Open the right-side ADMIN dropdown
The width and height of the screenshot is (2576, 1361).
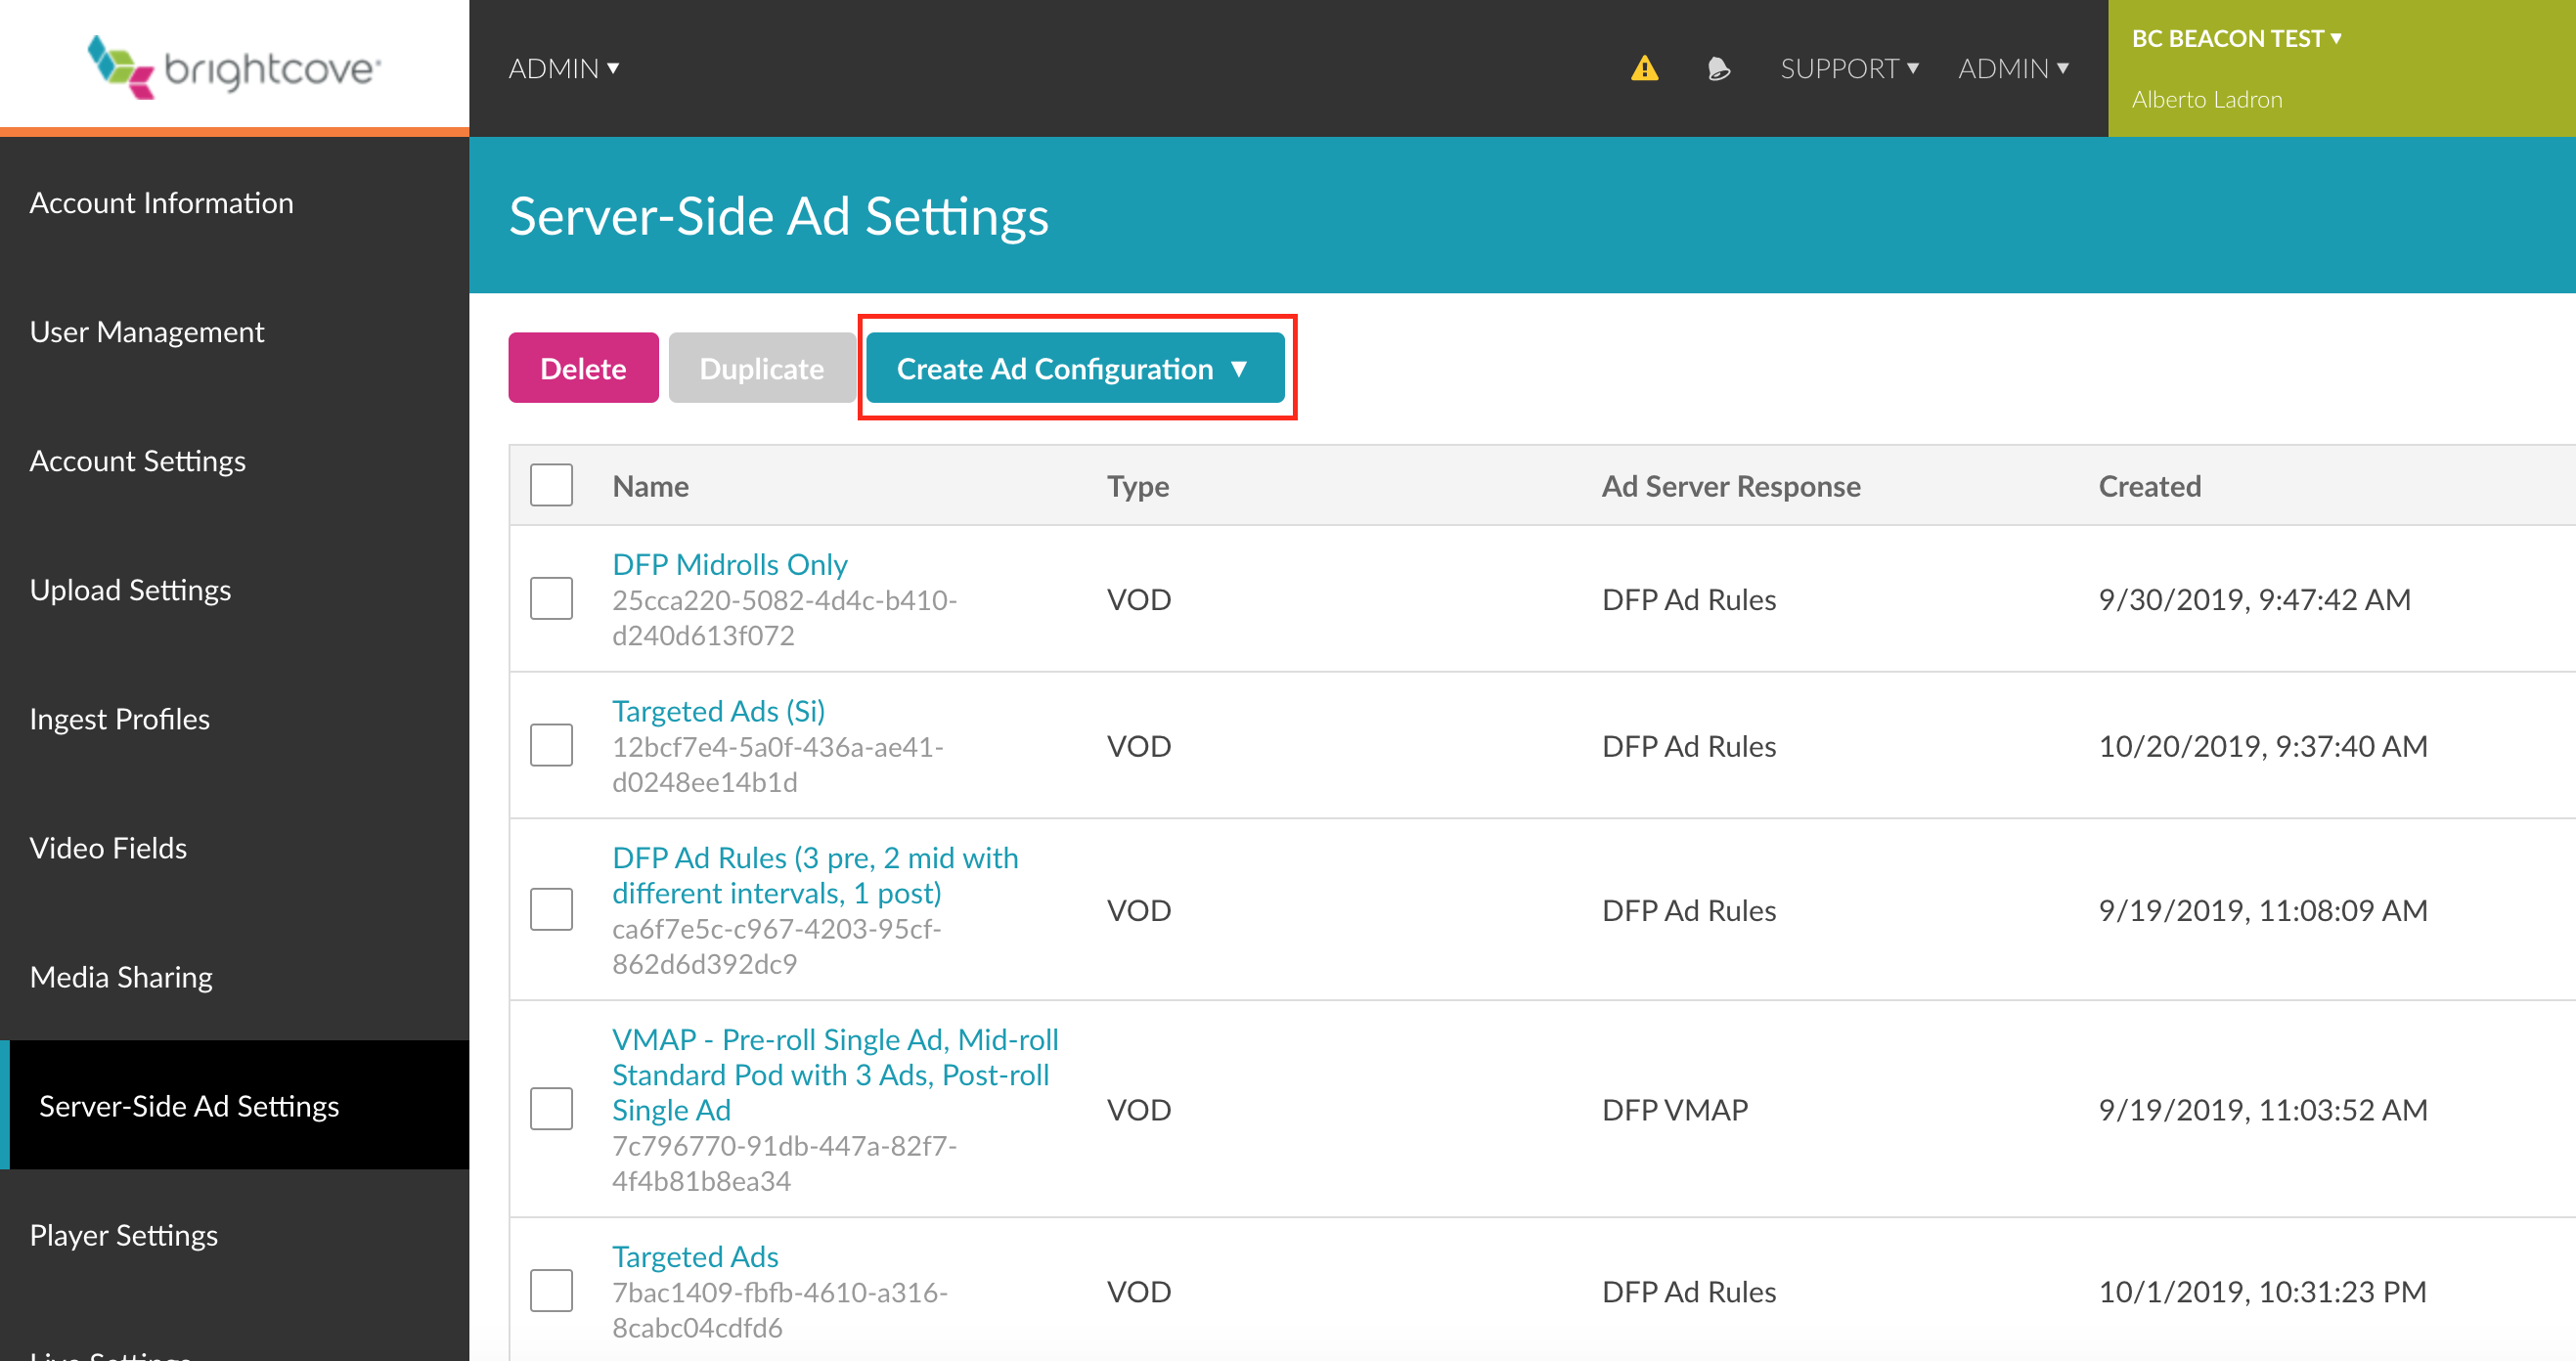point(2013,68)
